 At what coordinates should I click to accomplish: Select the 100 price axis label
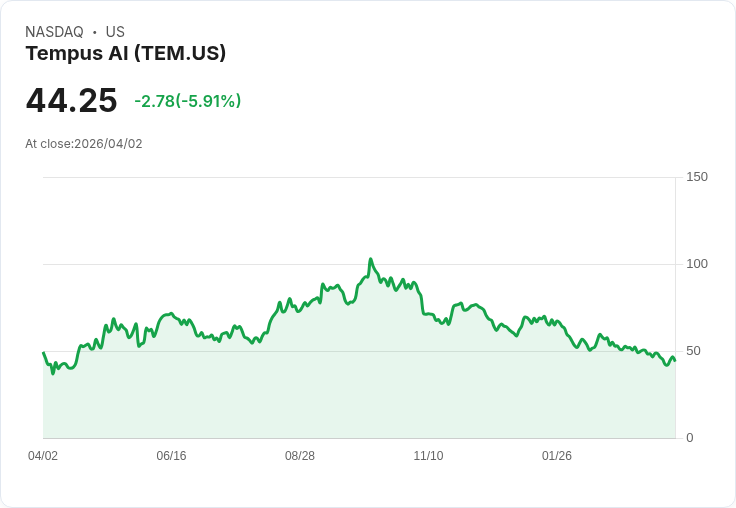pos(697,264)
